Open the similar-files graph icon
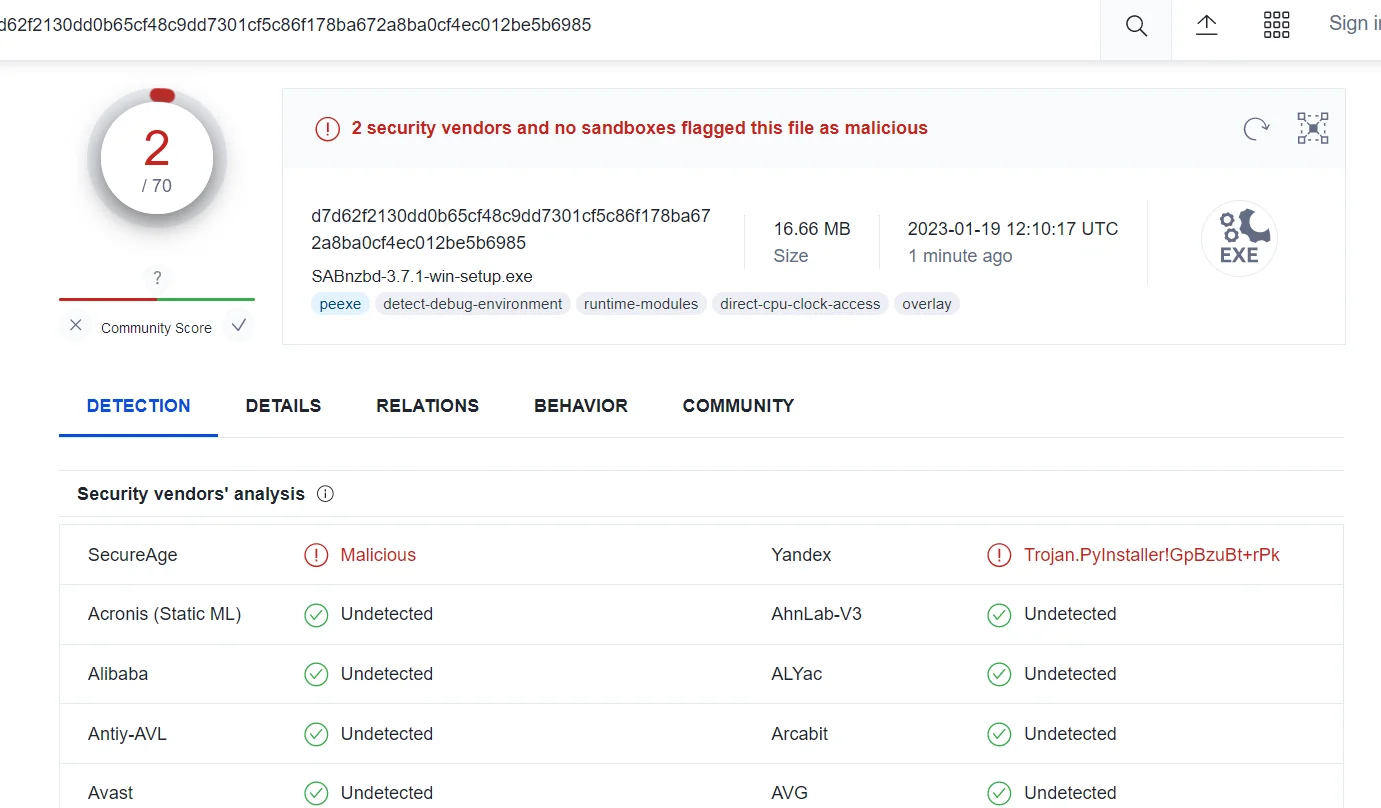The height and width of the screenshot is (808, 1381). tap(1313, 128)
